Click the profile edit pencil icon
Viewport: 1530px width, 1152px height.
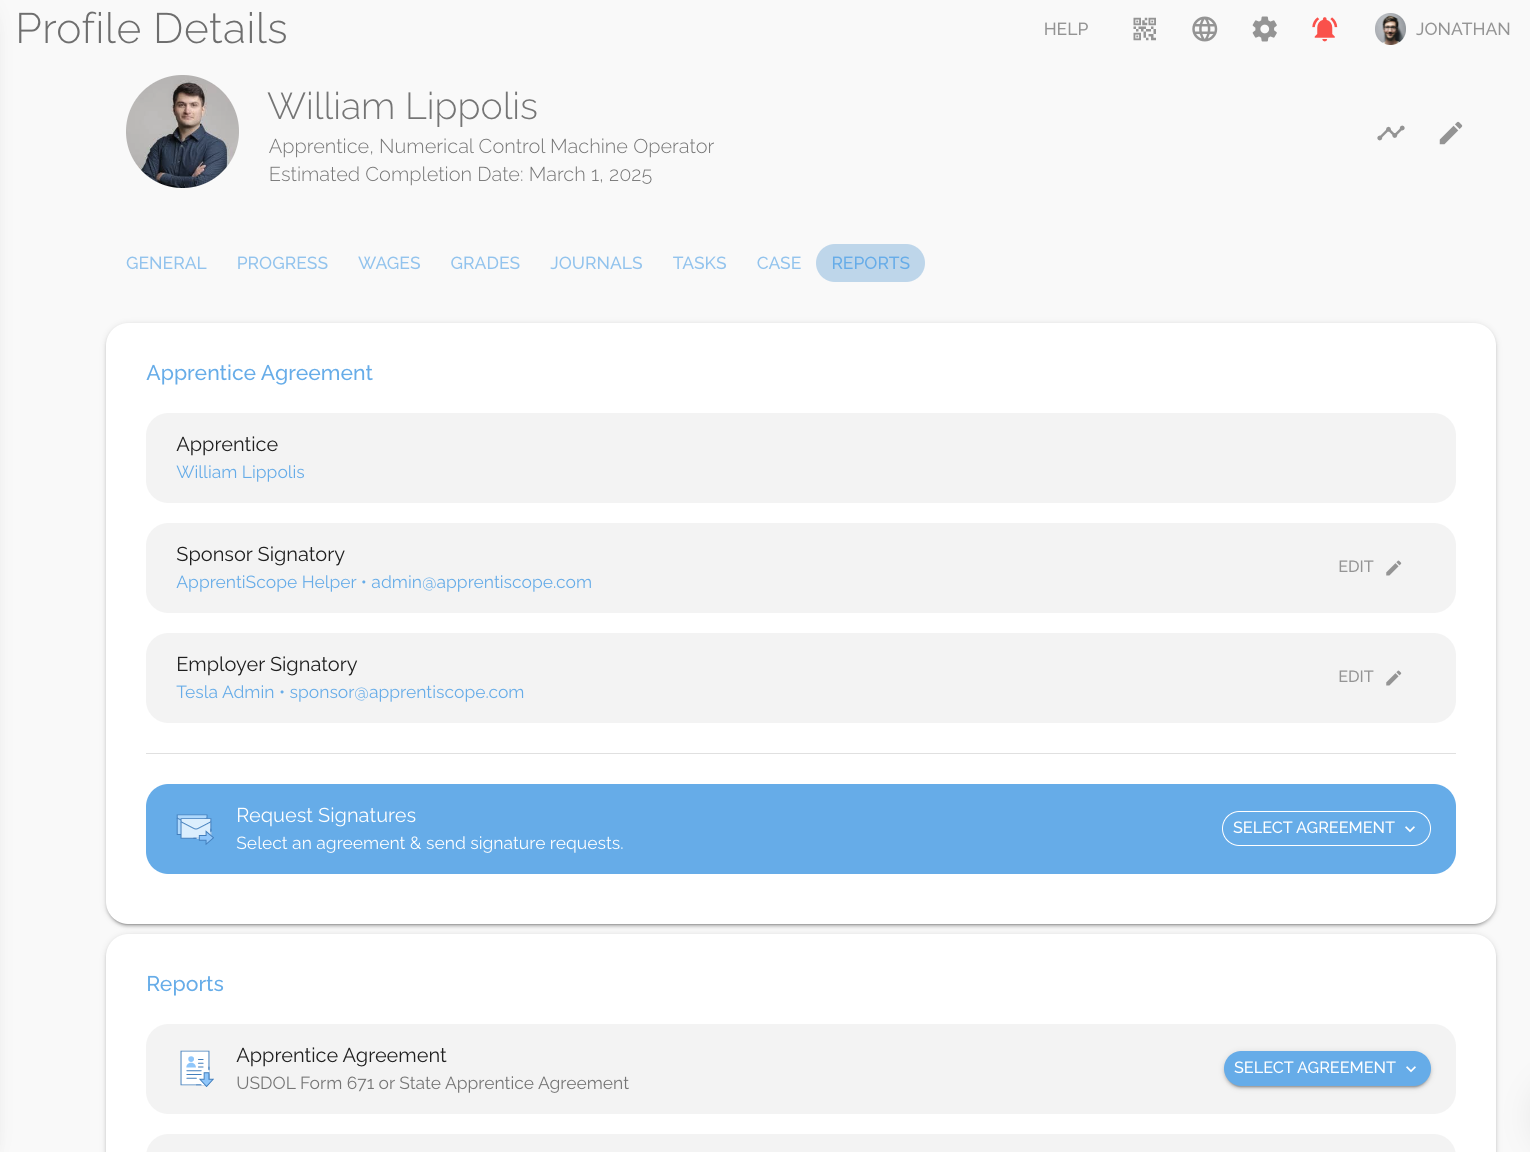coord(1451,132)
